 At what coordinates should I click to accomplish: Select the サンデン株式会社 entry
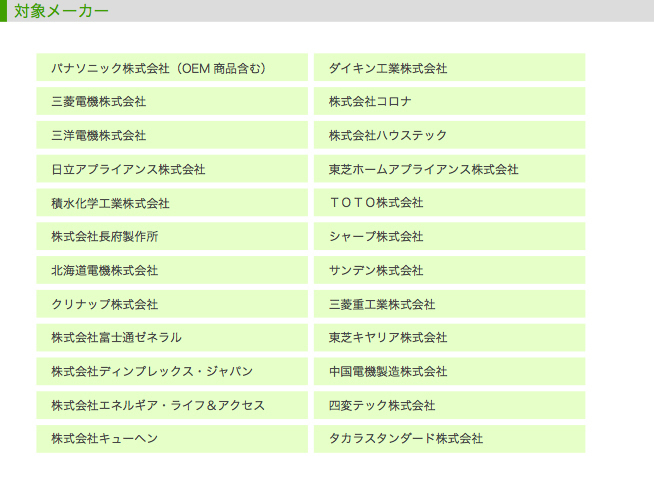click(449, 270)
